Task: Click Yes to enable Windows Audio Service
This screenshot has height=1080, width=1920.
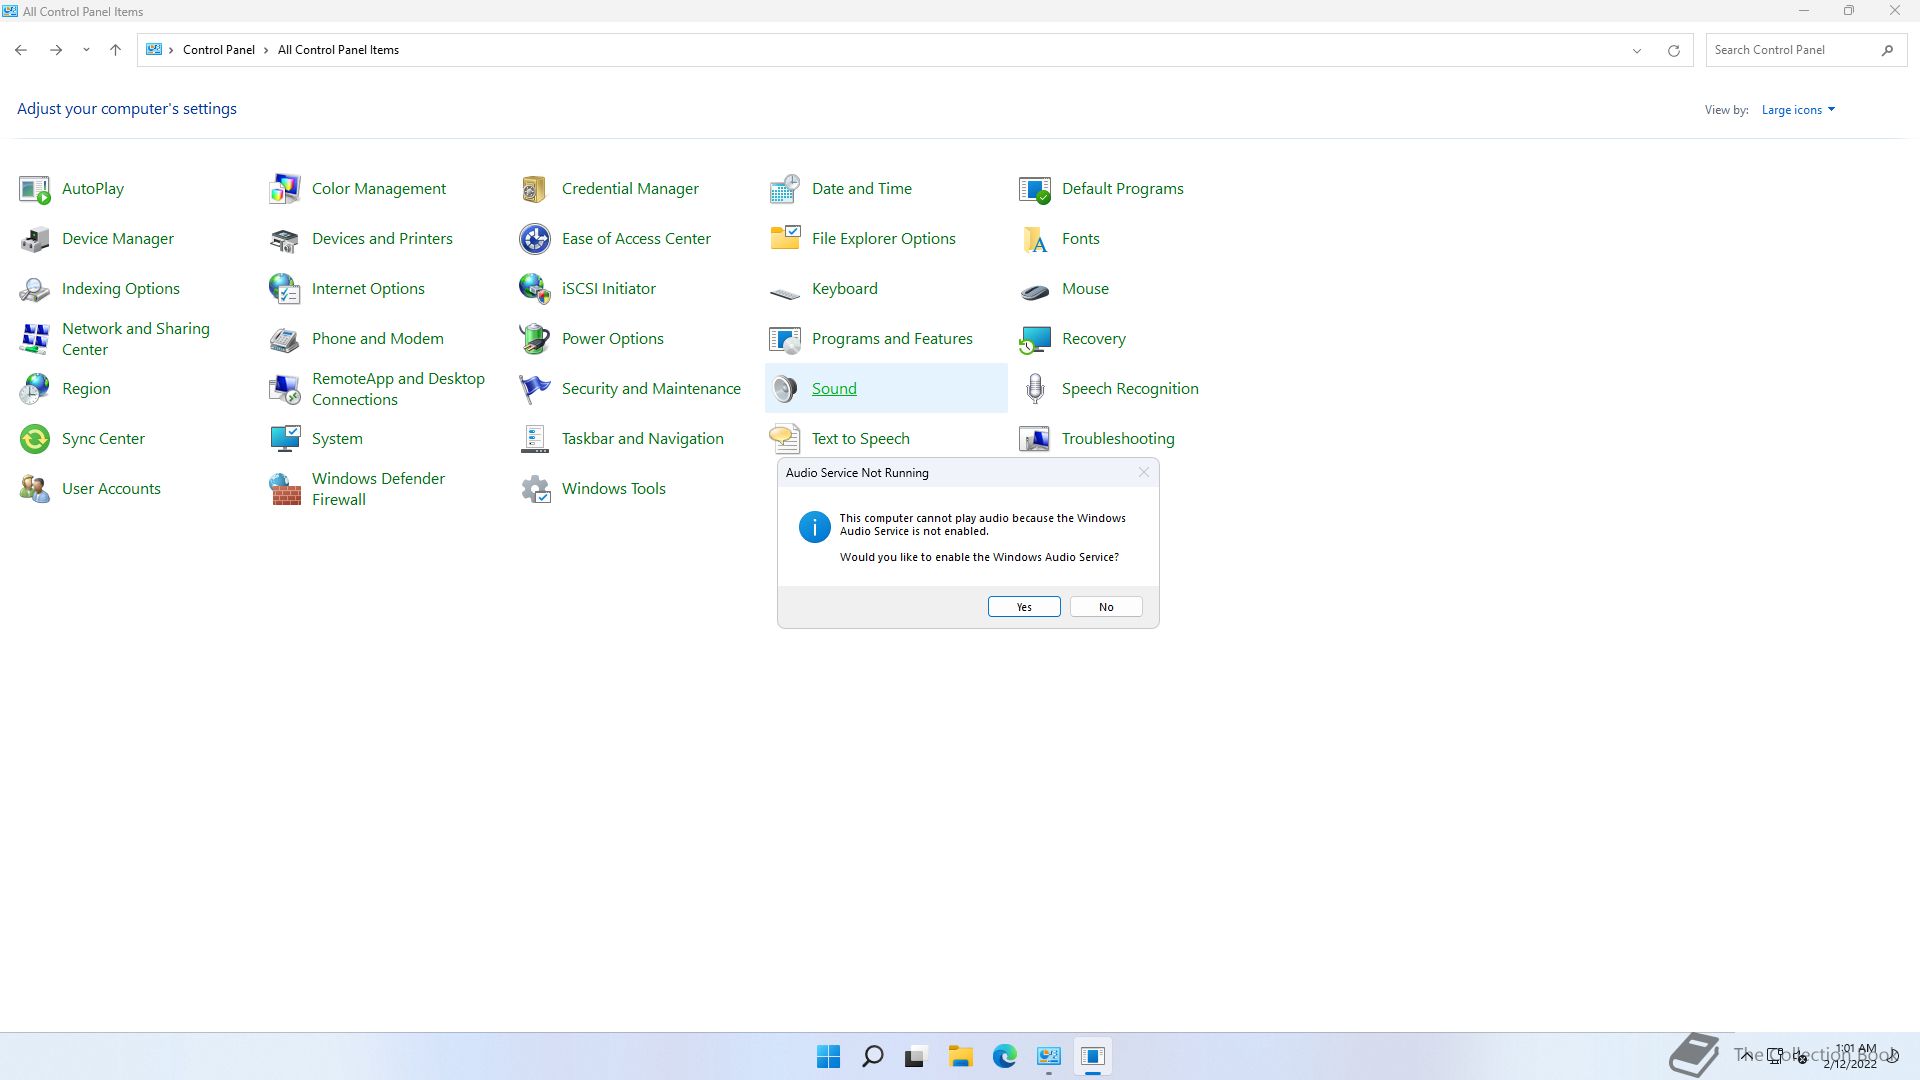Action: pyautogui.click(x=1024, y=607)
